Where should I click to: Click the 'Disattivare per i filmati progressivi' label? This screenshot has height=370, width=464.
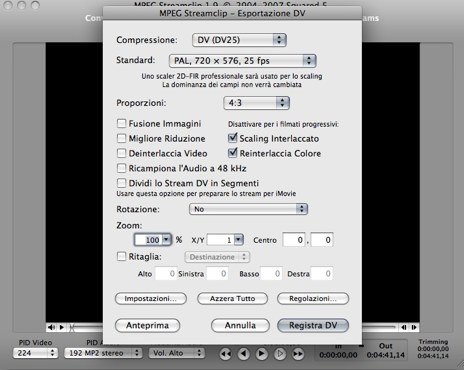pos(283,124)
